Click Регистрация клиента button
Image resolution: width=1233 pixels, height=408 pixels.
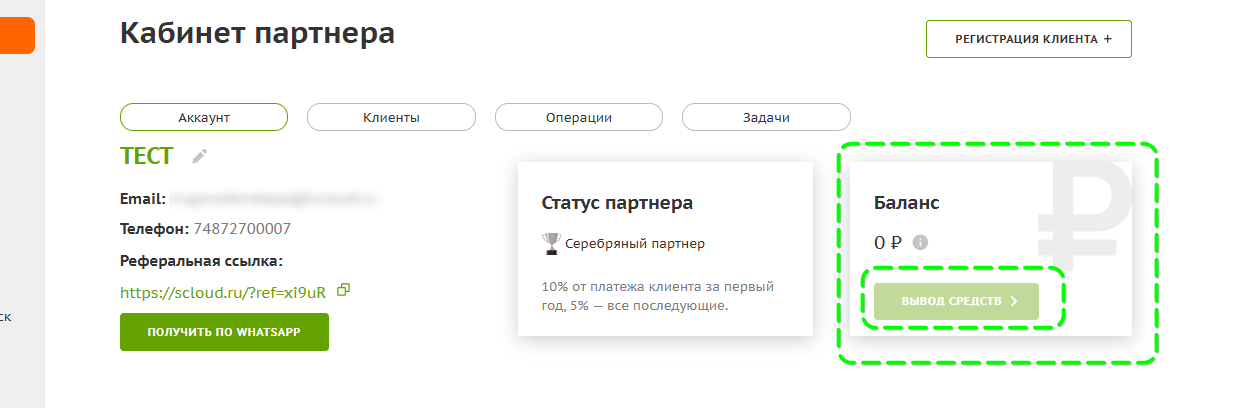click(1029, 39)
